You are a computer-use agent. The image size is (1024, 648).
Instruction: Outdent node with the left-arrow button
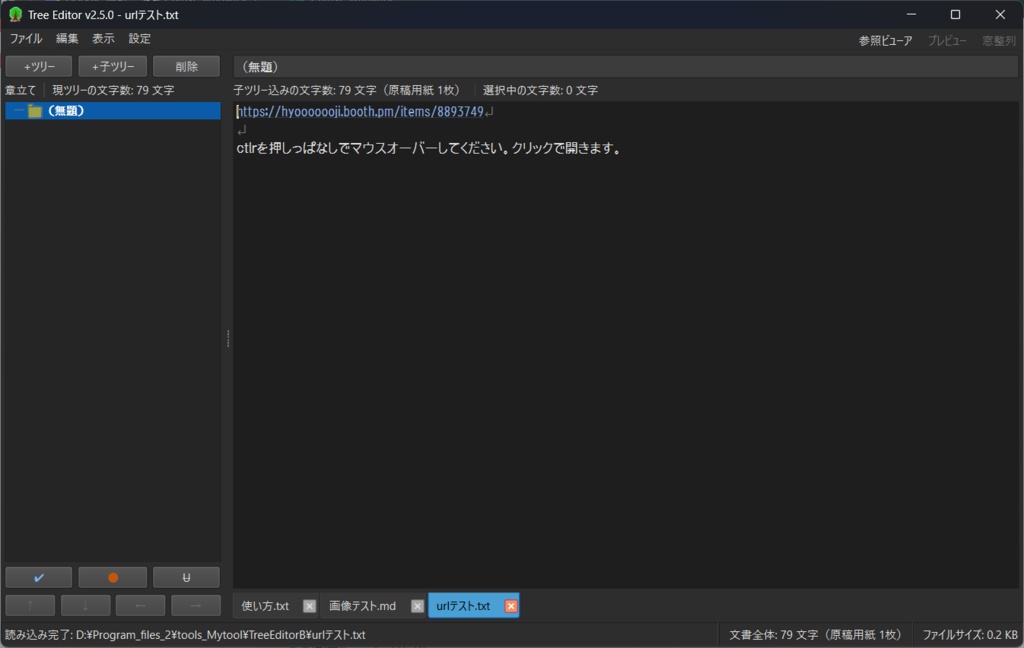[140, 606]
